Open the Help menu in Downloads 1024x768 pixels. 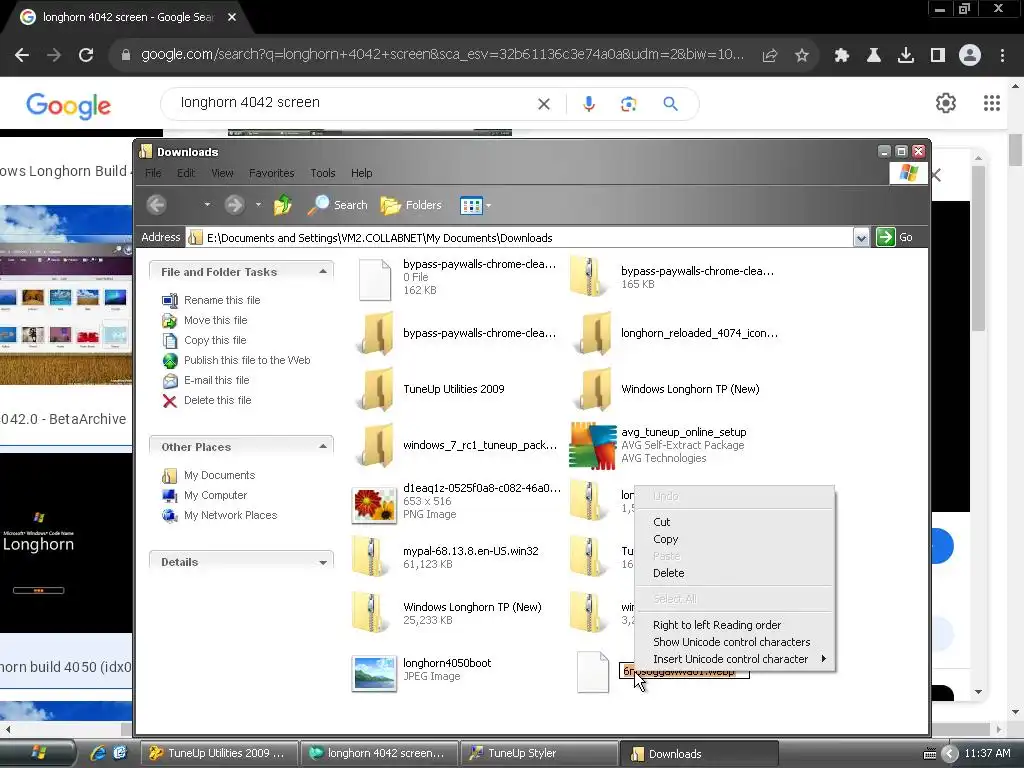coord(361,173)
